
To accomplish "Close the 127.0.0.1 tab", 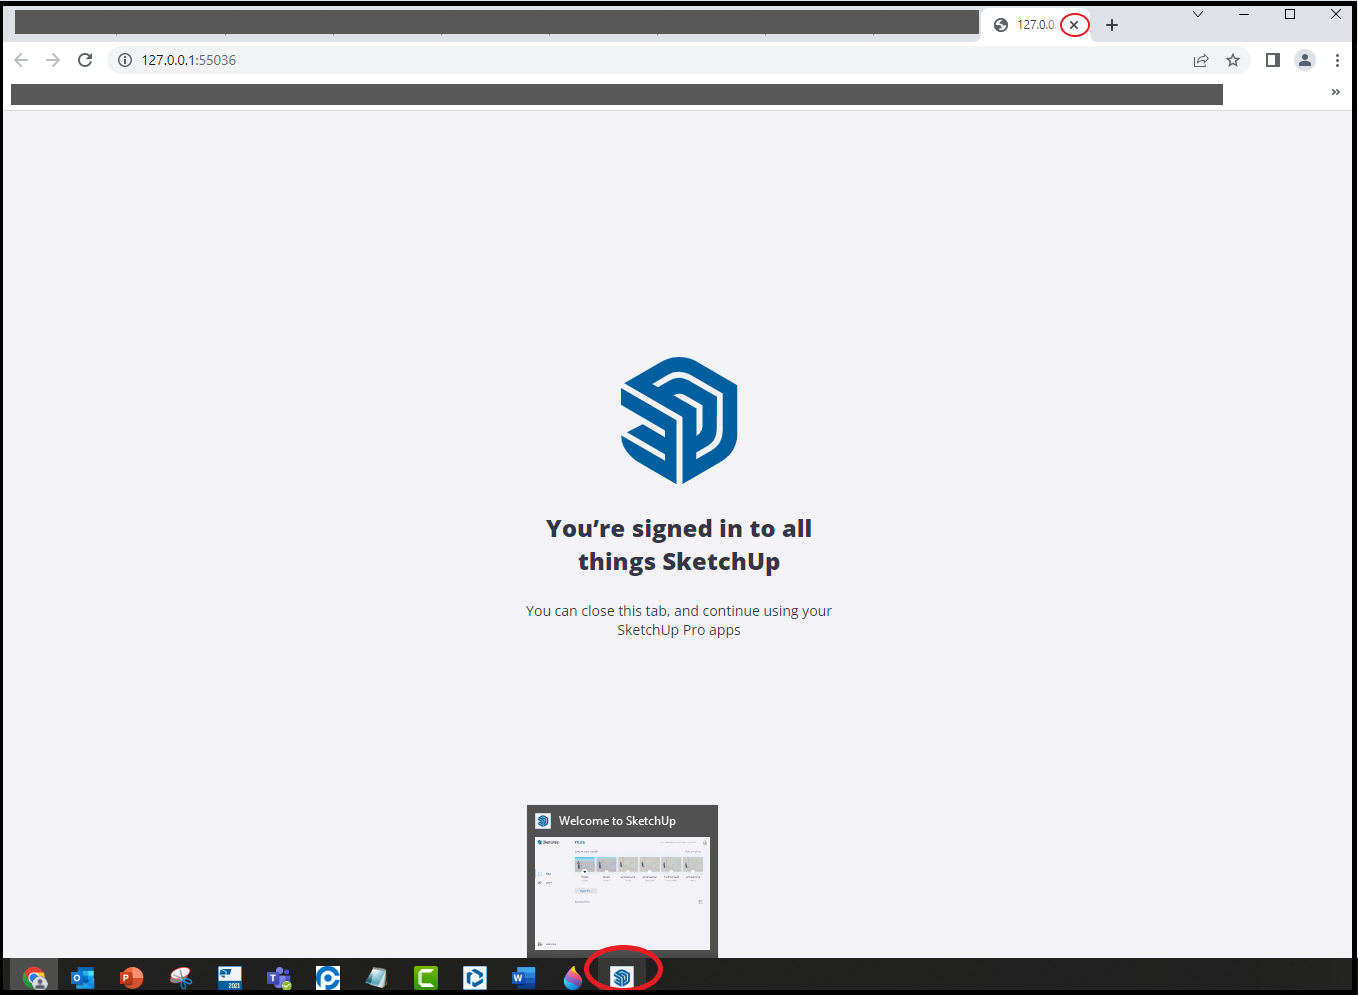I will (x=1074, y=24).
